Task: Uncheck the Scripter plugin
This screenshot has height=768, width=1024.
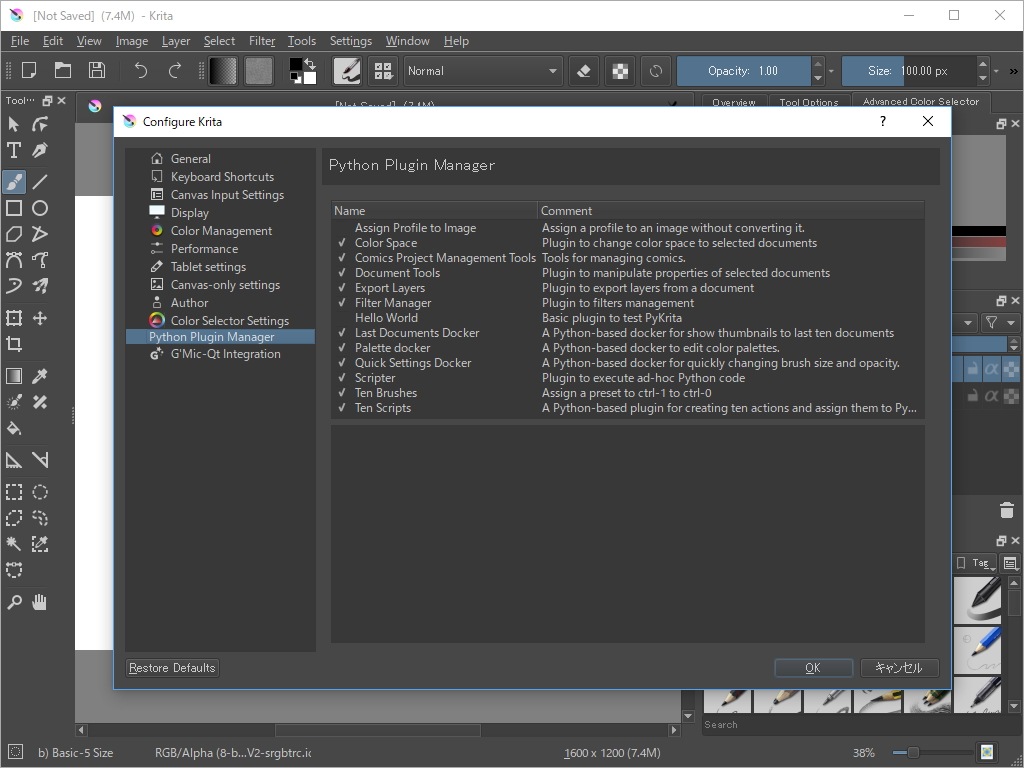Action: (x=342, y=378)
